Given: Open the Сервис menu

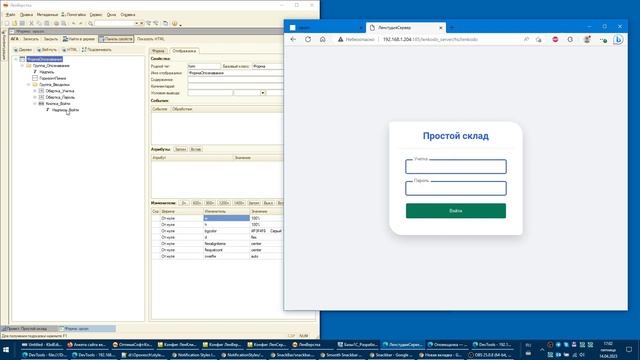Looking at the screenshot, I should pyautogui.click(x=96, y=15).
